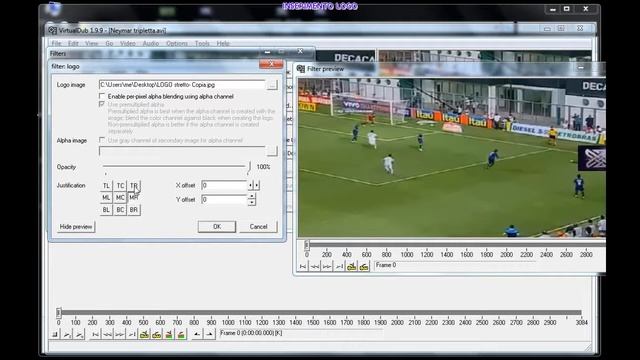Click the X offset input field

pos(224,185)
